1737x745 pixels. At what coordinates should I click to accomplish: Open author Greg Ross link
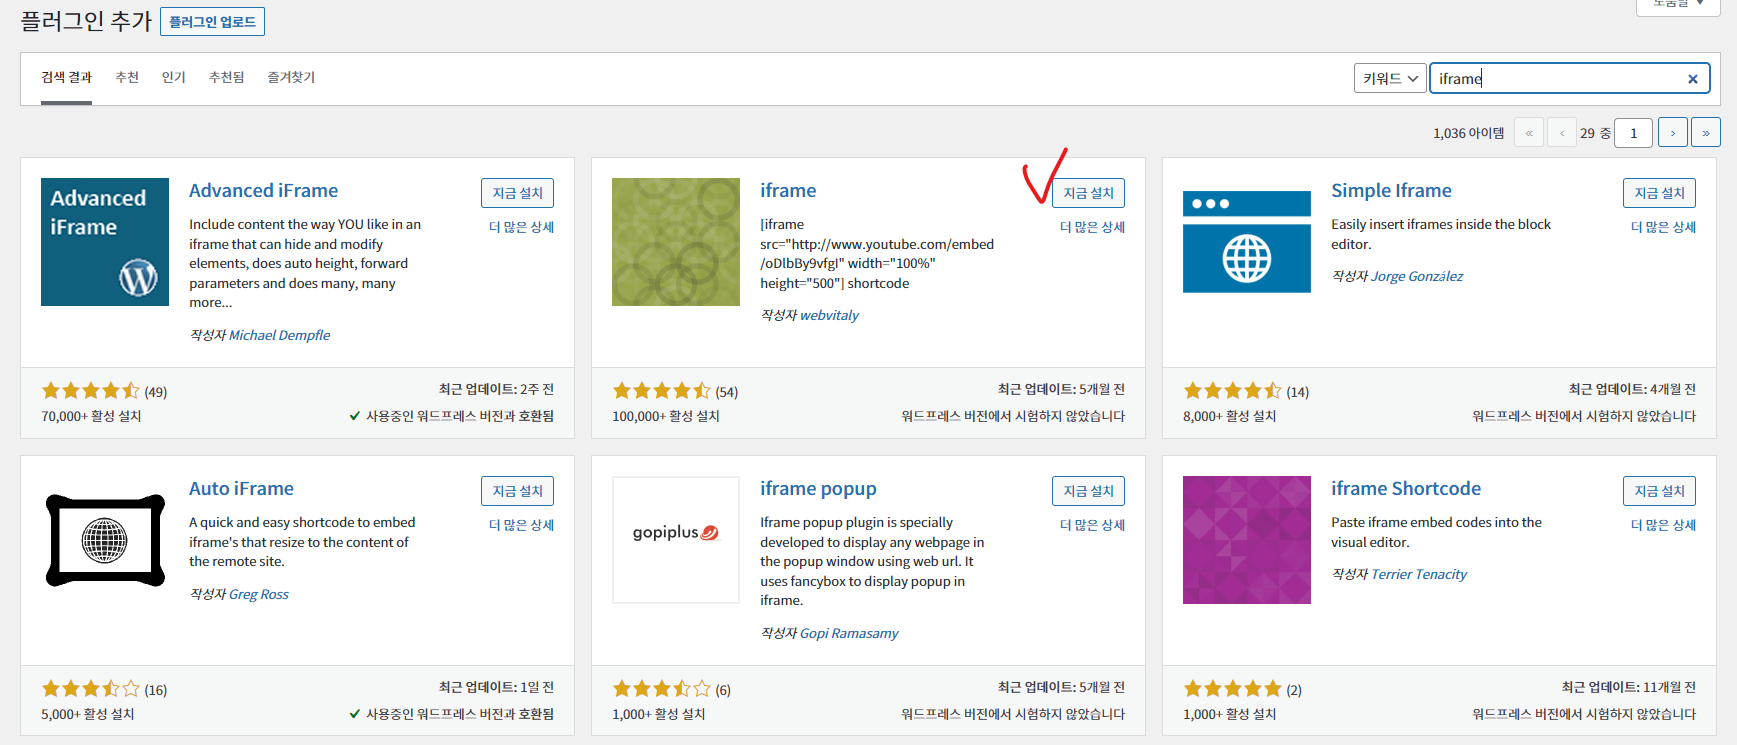pyautogui.click(x=259, y=594)
